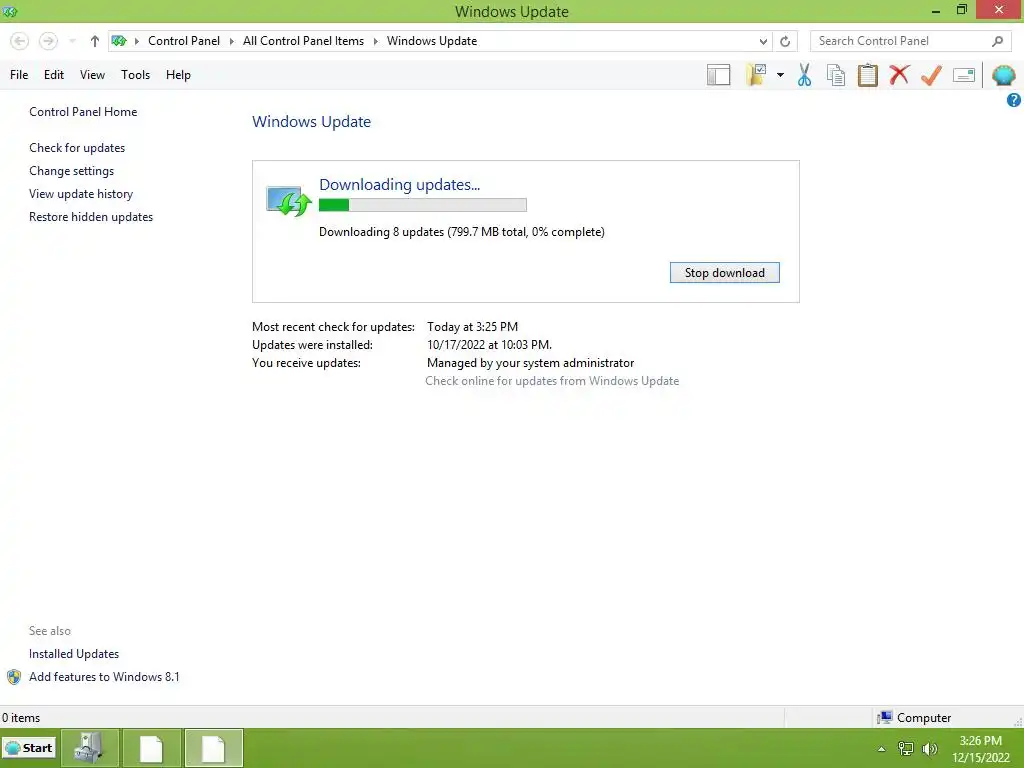Open Installed Updates link
The image size is (1024, 768).
pyautogui.click(x=74, y=654)
